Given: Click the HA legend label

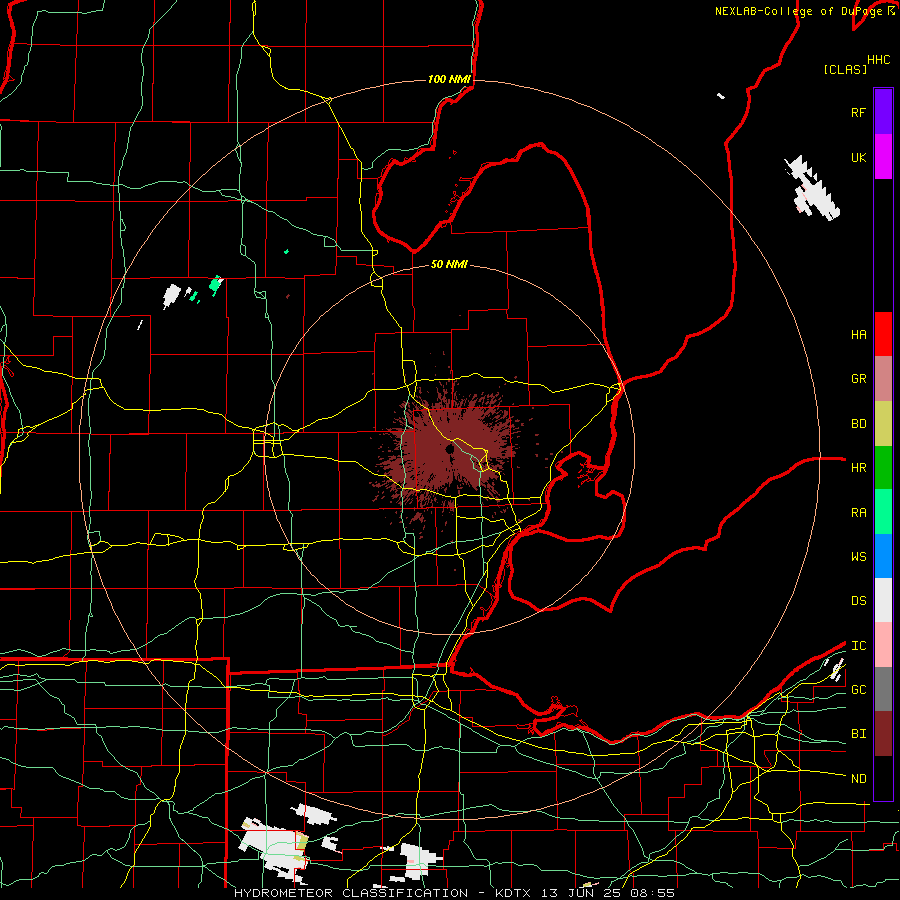Looking at the screenshot, I should 858,335.
